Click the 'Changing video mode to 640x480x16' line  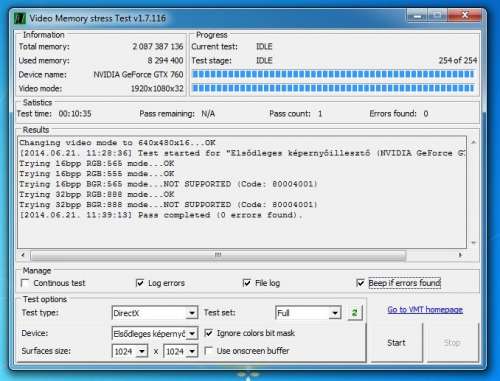[117, 143]
